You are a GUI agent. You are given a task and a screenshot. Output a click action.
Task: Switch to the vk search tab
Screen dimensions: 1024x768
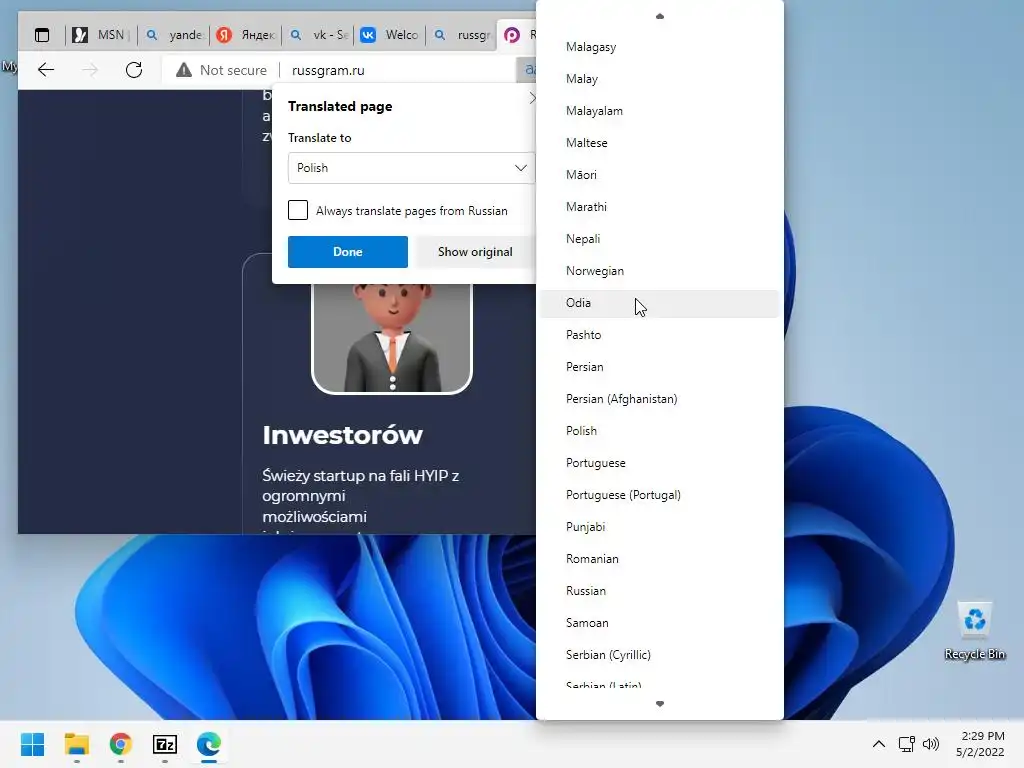(x=318, y=35)
